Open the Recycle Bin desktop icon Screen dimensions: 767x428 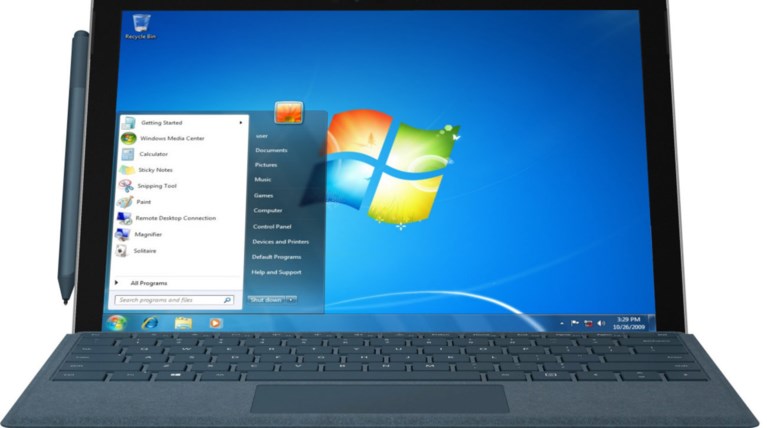pos(141,26)
